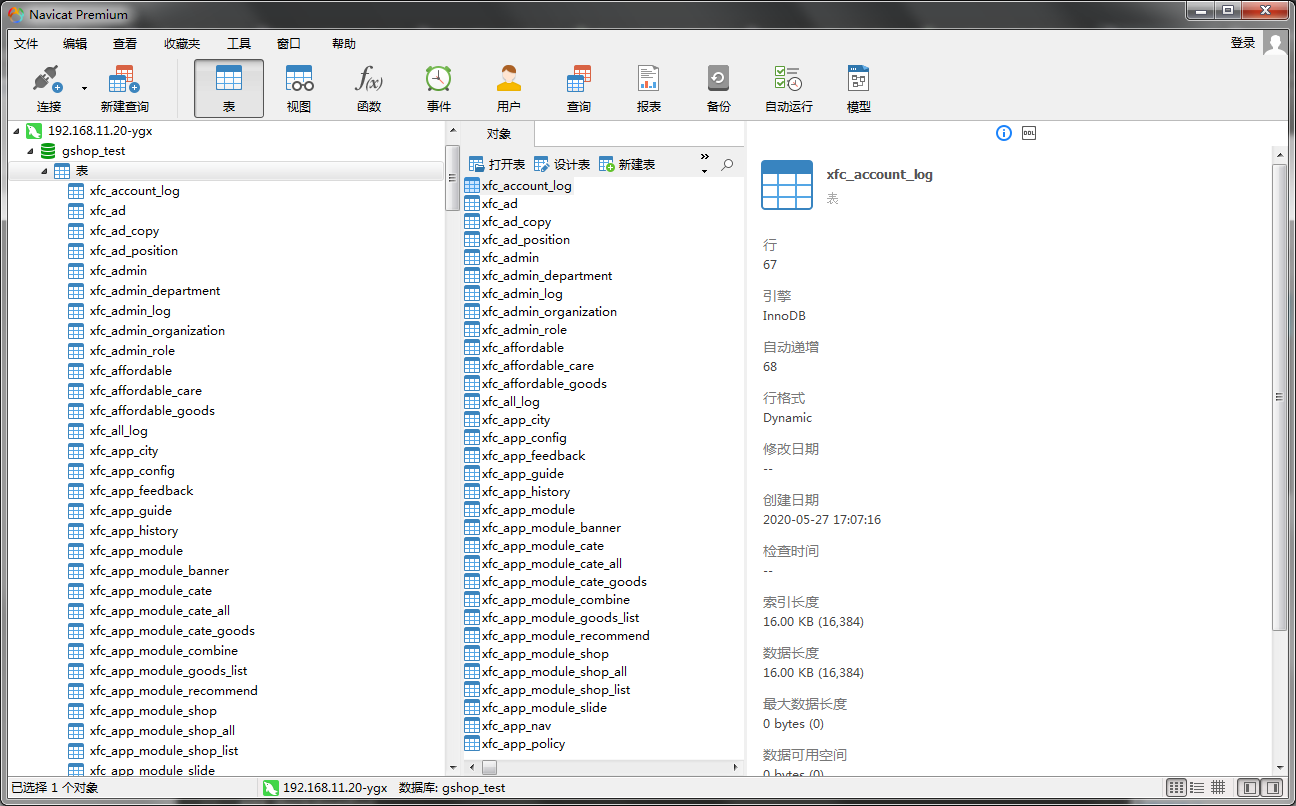The image size is (1296, 806).
Task: Select xfc_app_module_shop_list in the navigation tree
Action: (x=164, y=751)
